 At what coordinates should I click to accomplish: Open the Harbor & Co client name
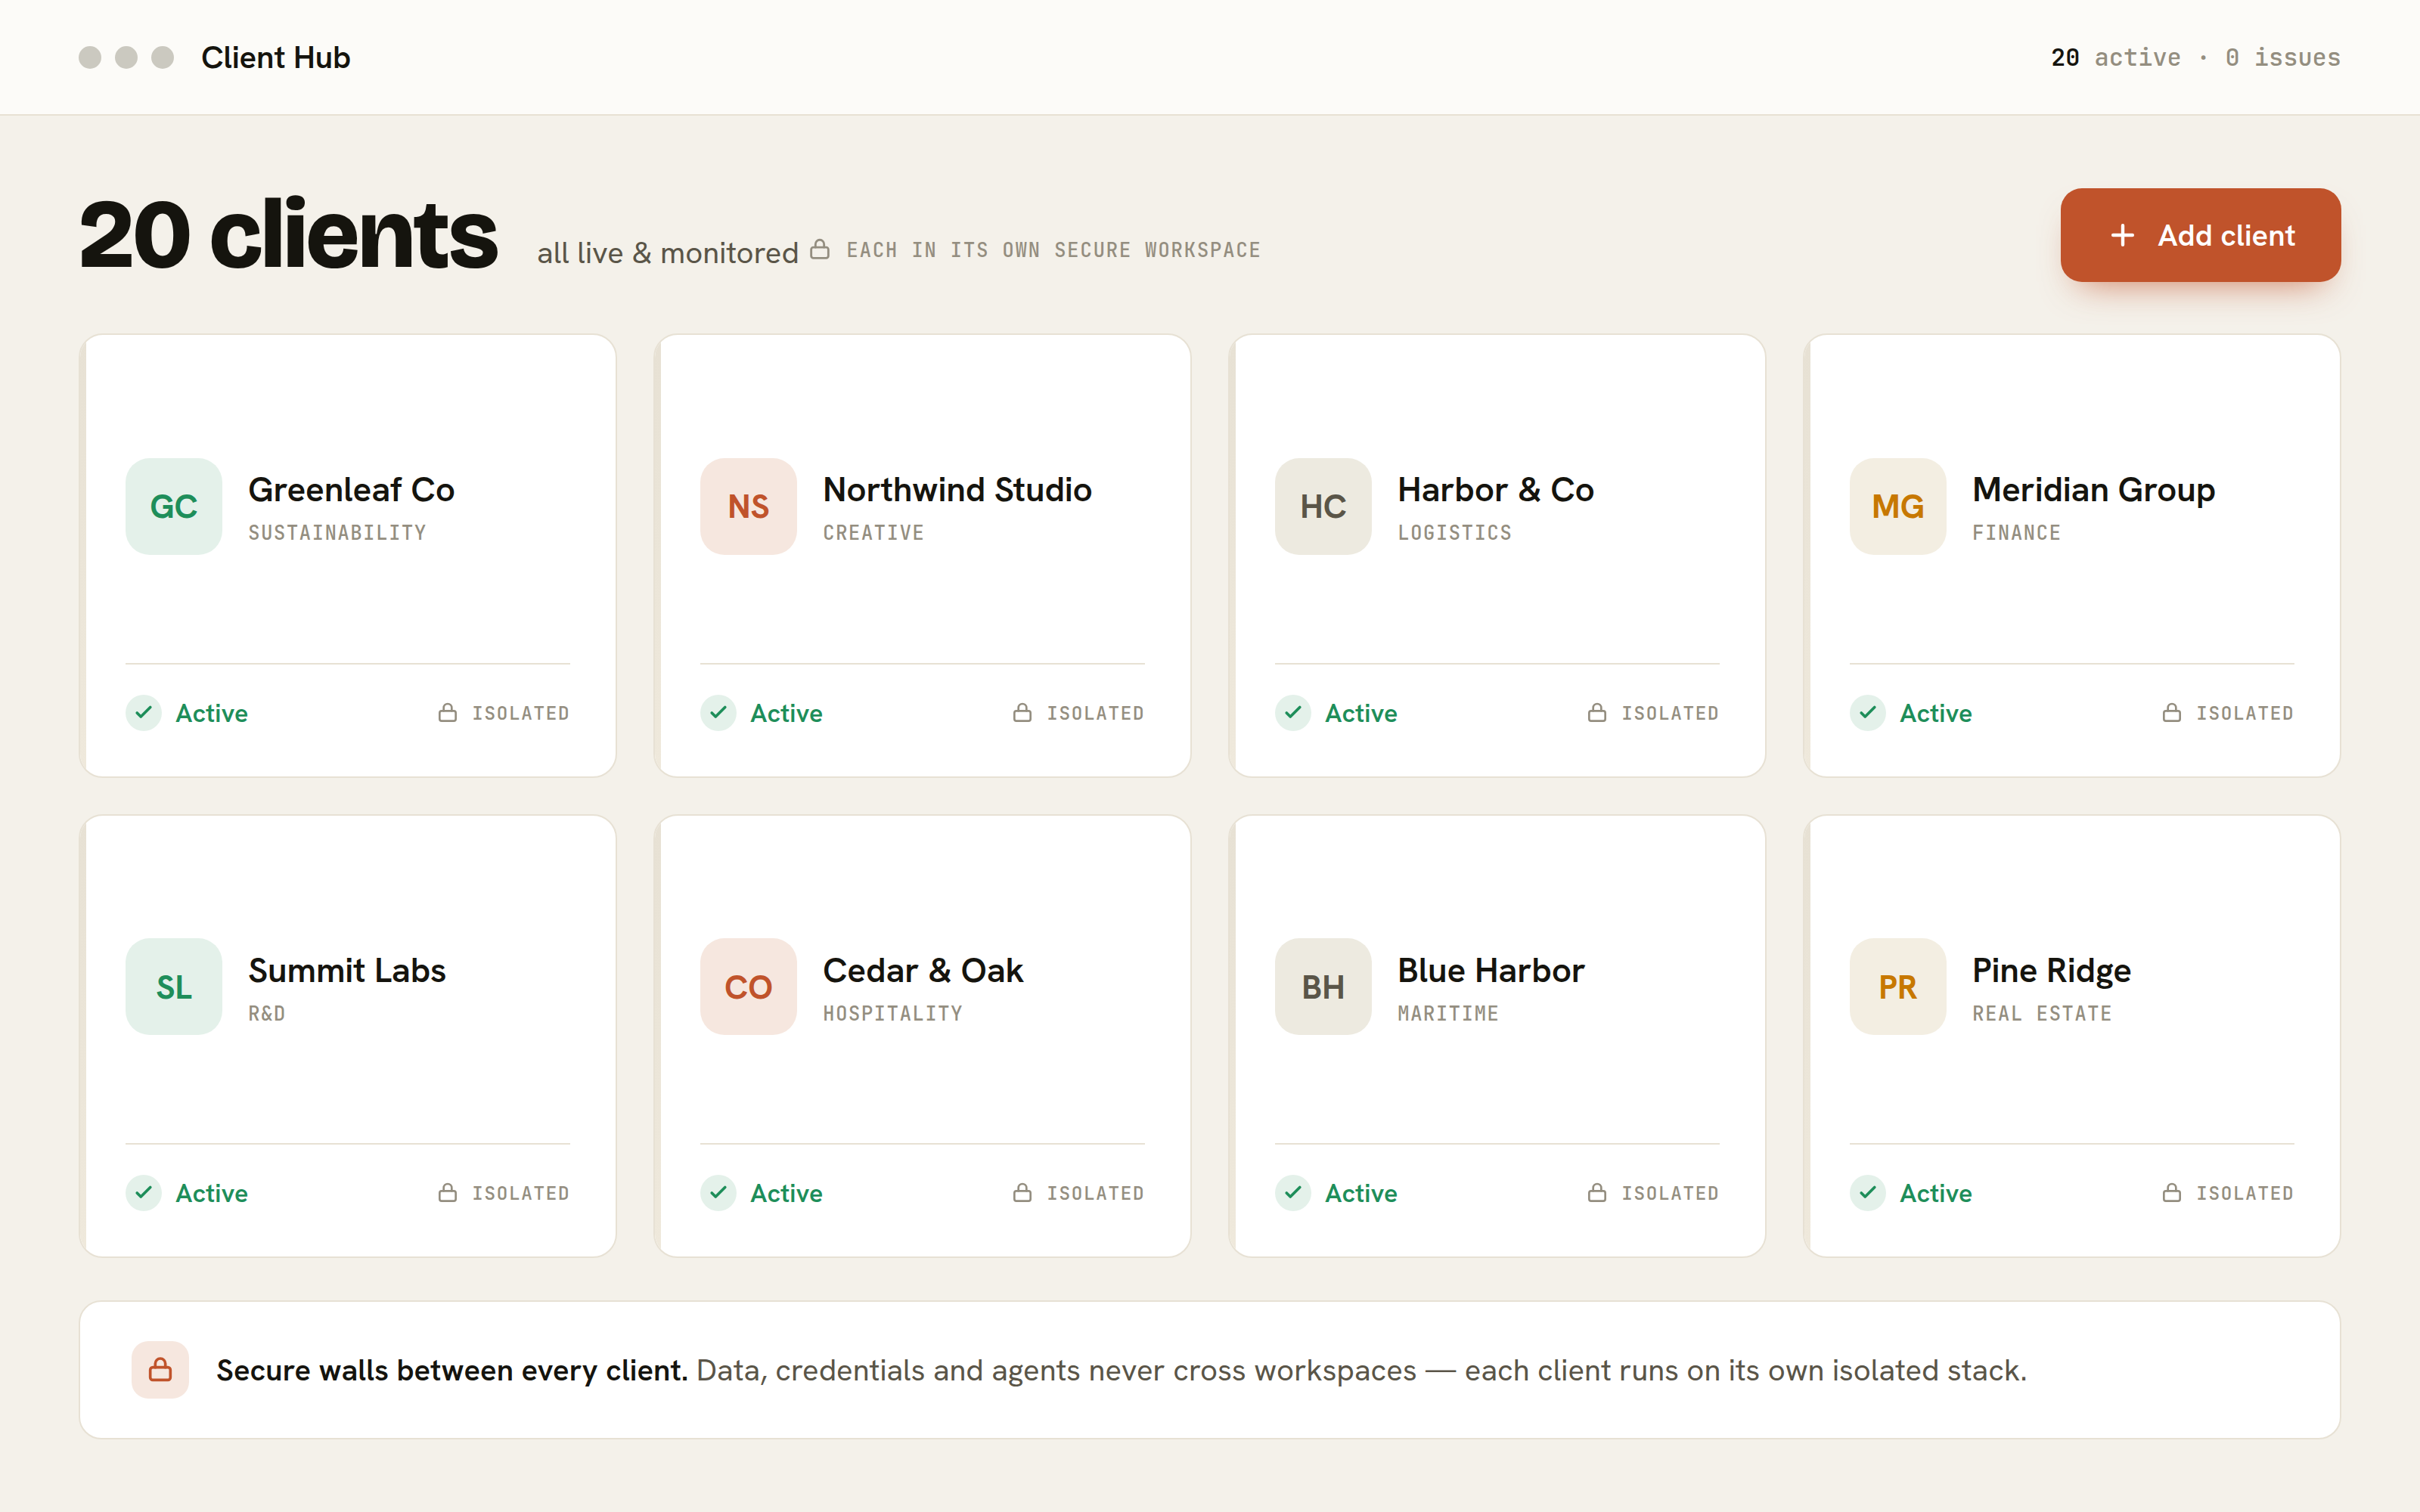(x=1495, y=489)
